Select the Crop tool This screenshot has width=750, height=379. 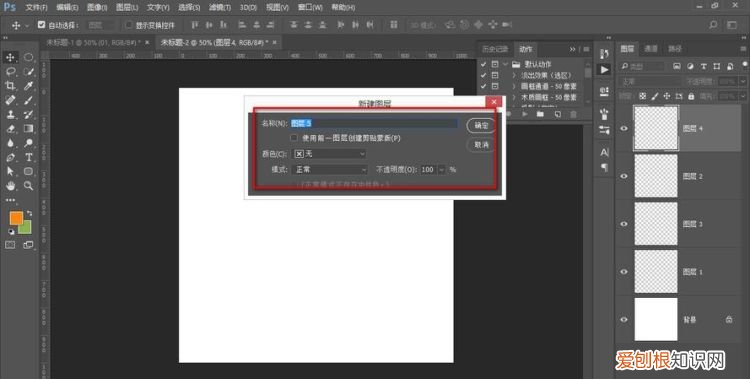click(10, 86)
